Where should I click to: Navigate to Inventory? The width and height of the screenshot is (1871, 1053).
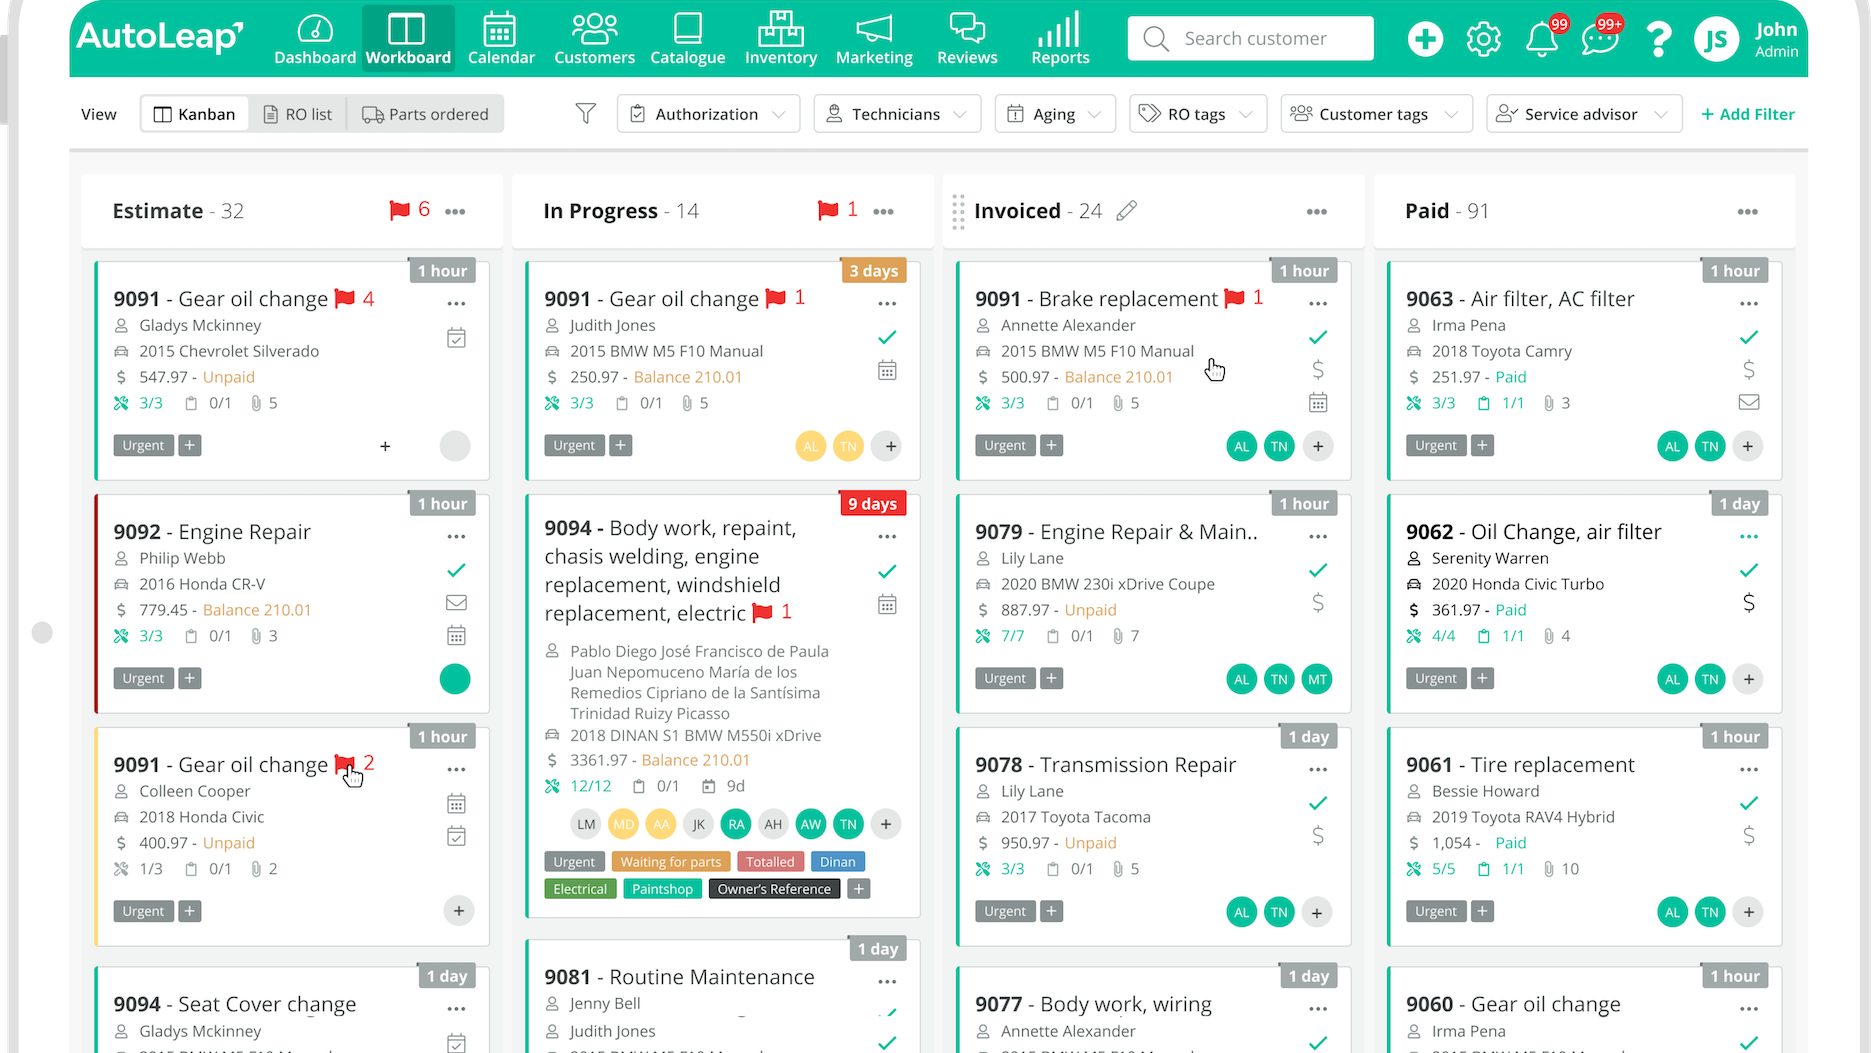781,40
